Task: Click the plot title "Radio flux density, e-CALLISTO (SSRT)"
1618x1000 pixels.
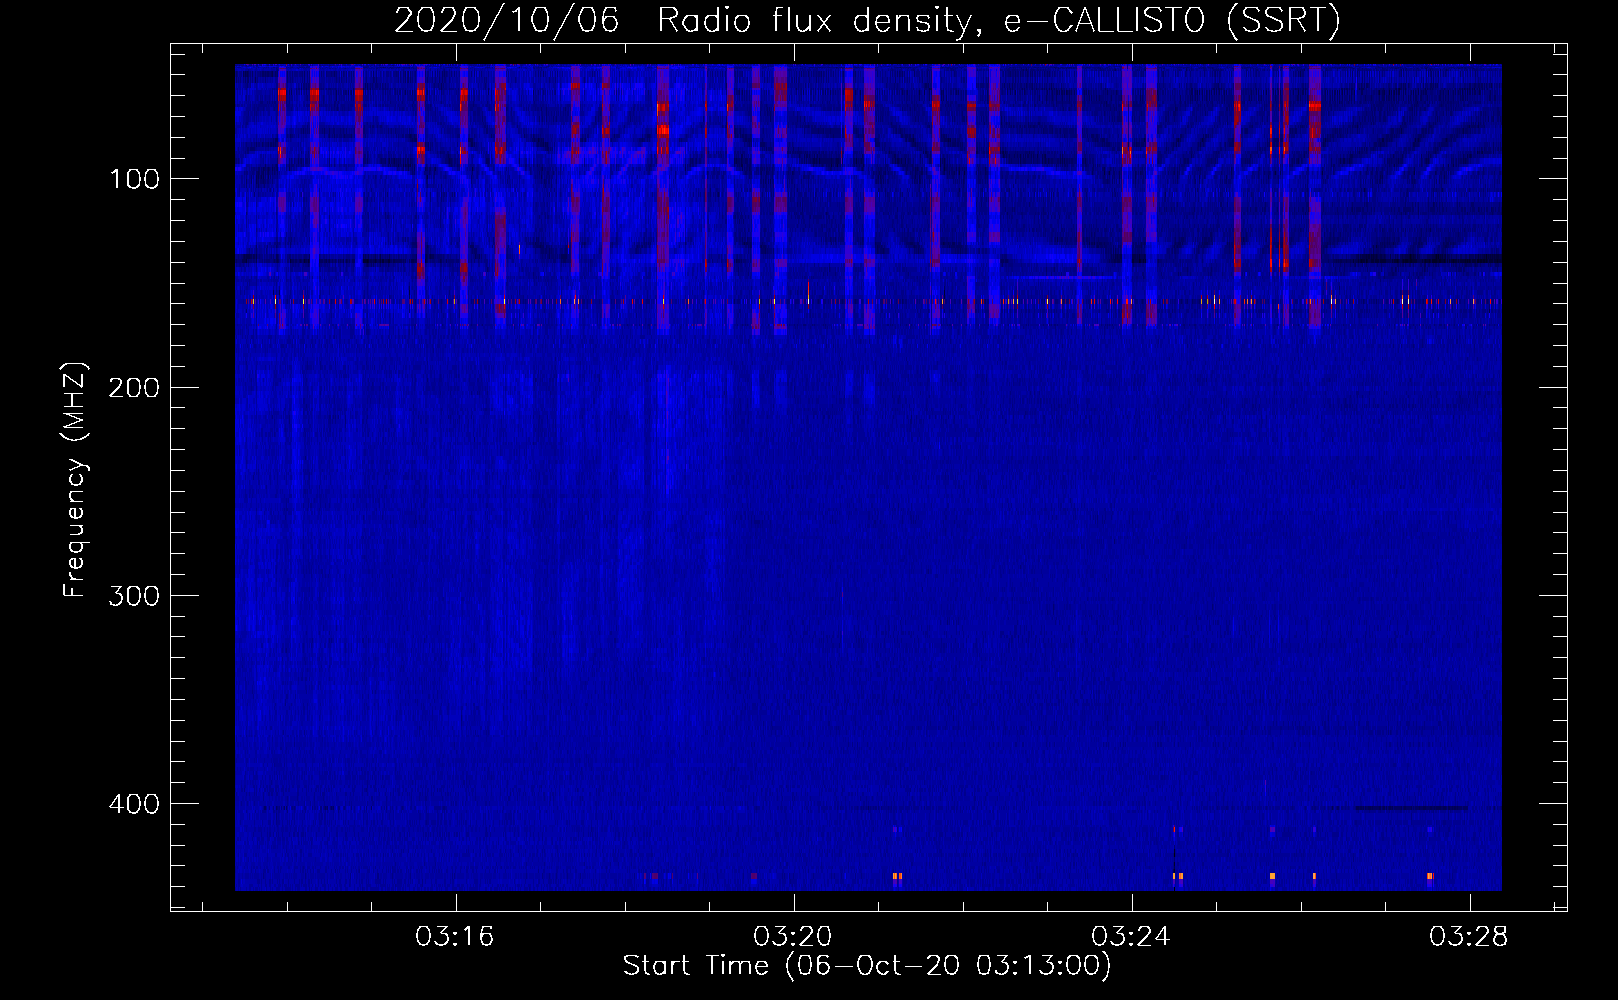Action: (998, 20)
